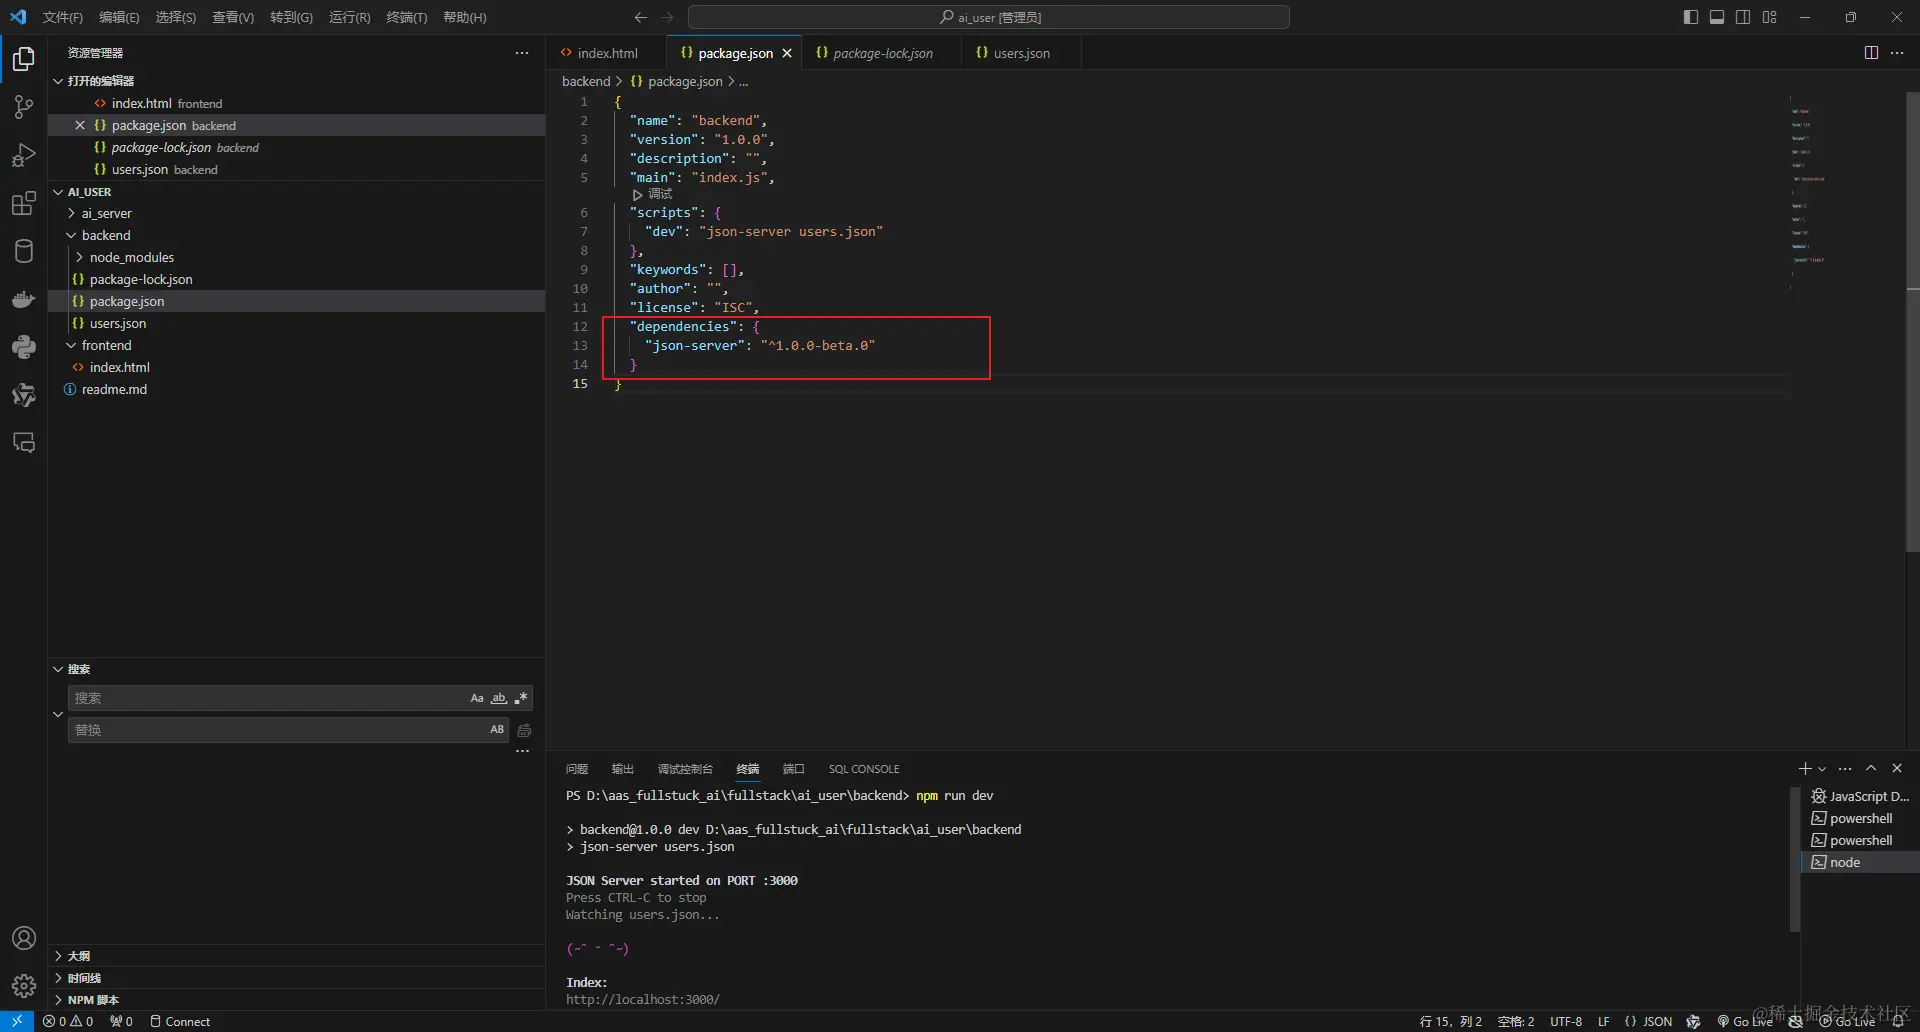Click the 调试 code lens above scripts
Viewport: 1920px width, 1032px height.
click(x=653, y=194)
